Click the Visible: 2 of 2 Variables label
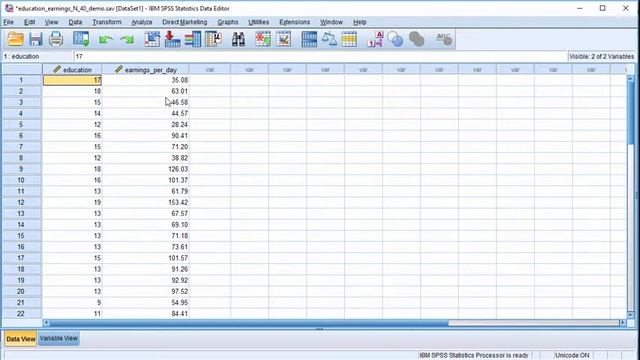The height and width of the screenshot is (360, 640). tap(601, 56)
